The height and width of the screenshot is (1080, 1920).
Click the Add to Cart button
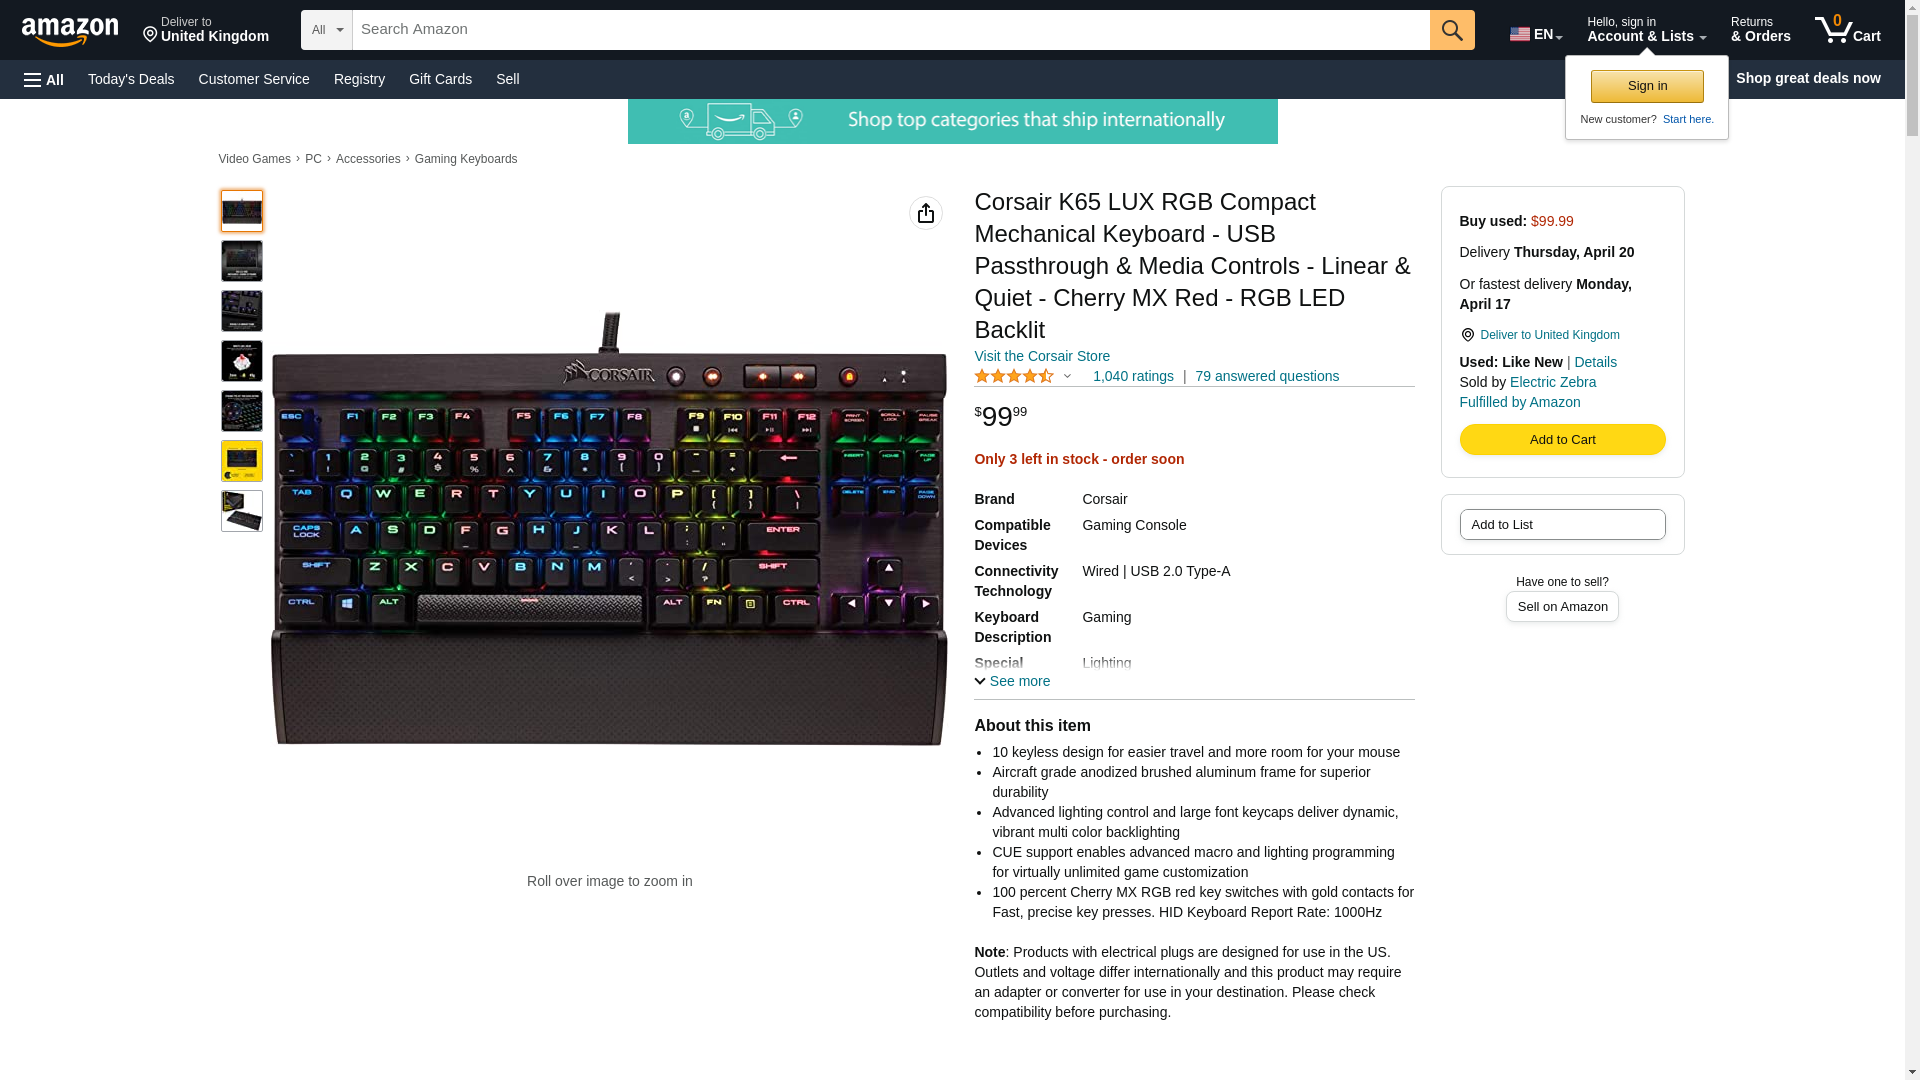[x=1562, y=440]
